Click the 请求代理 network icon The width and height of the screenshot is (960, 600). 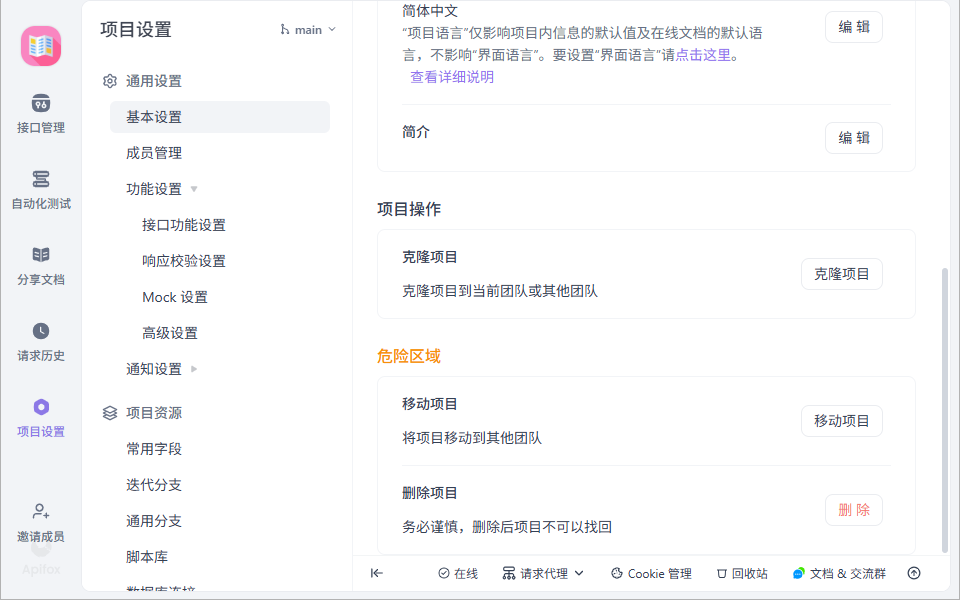pos(509,574)
